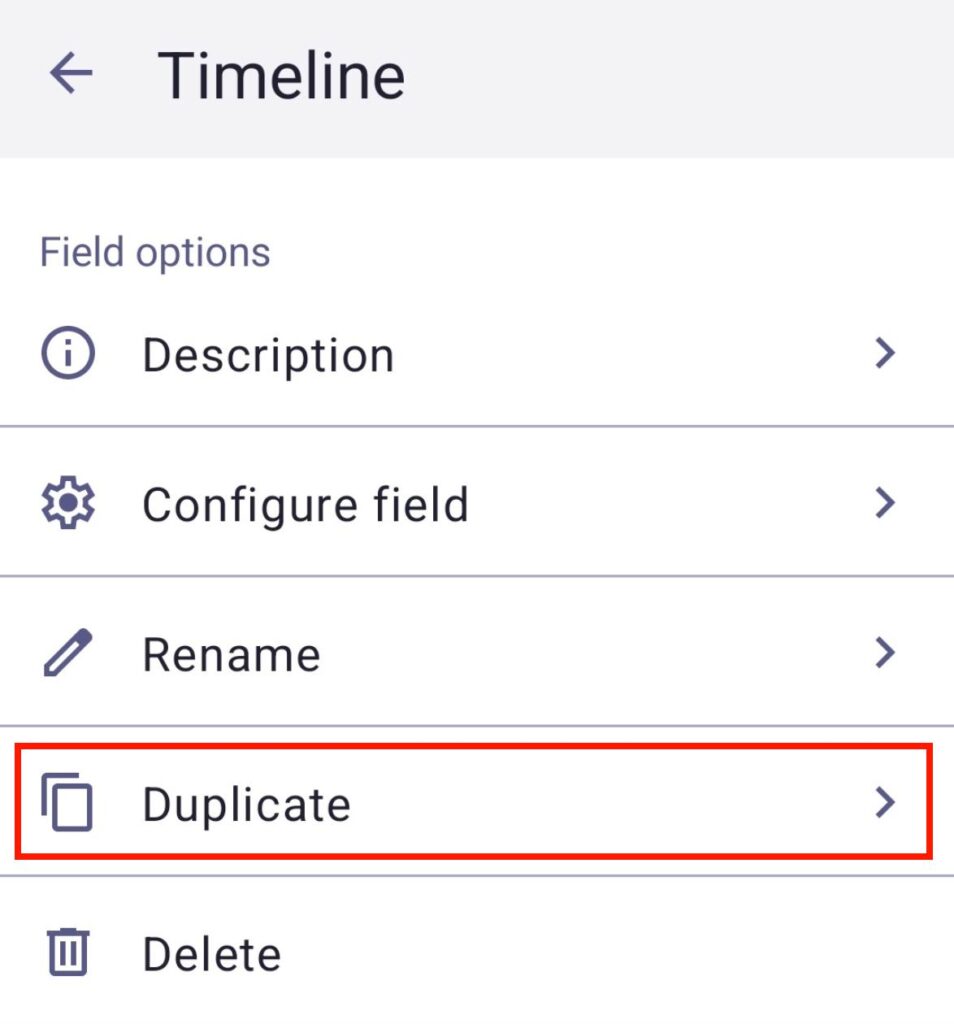Click the Duplicate copy icon
The width and height of the screenshot is (954, 1024).
(68, 803)
